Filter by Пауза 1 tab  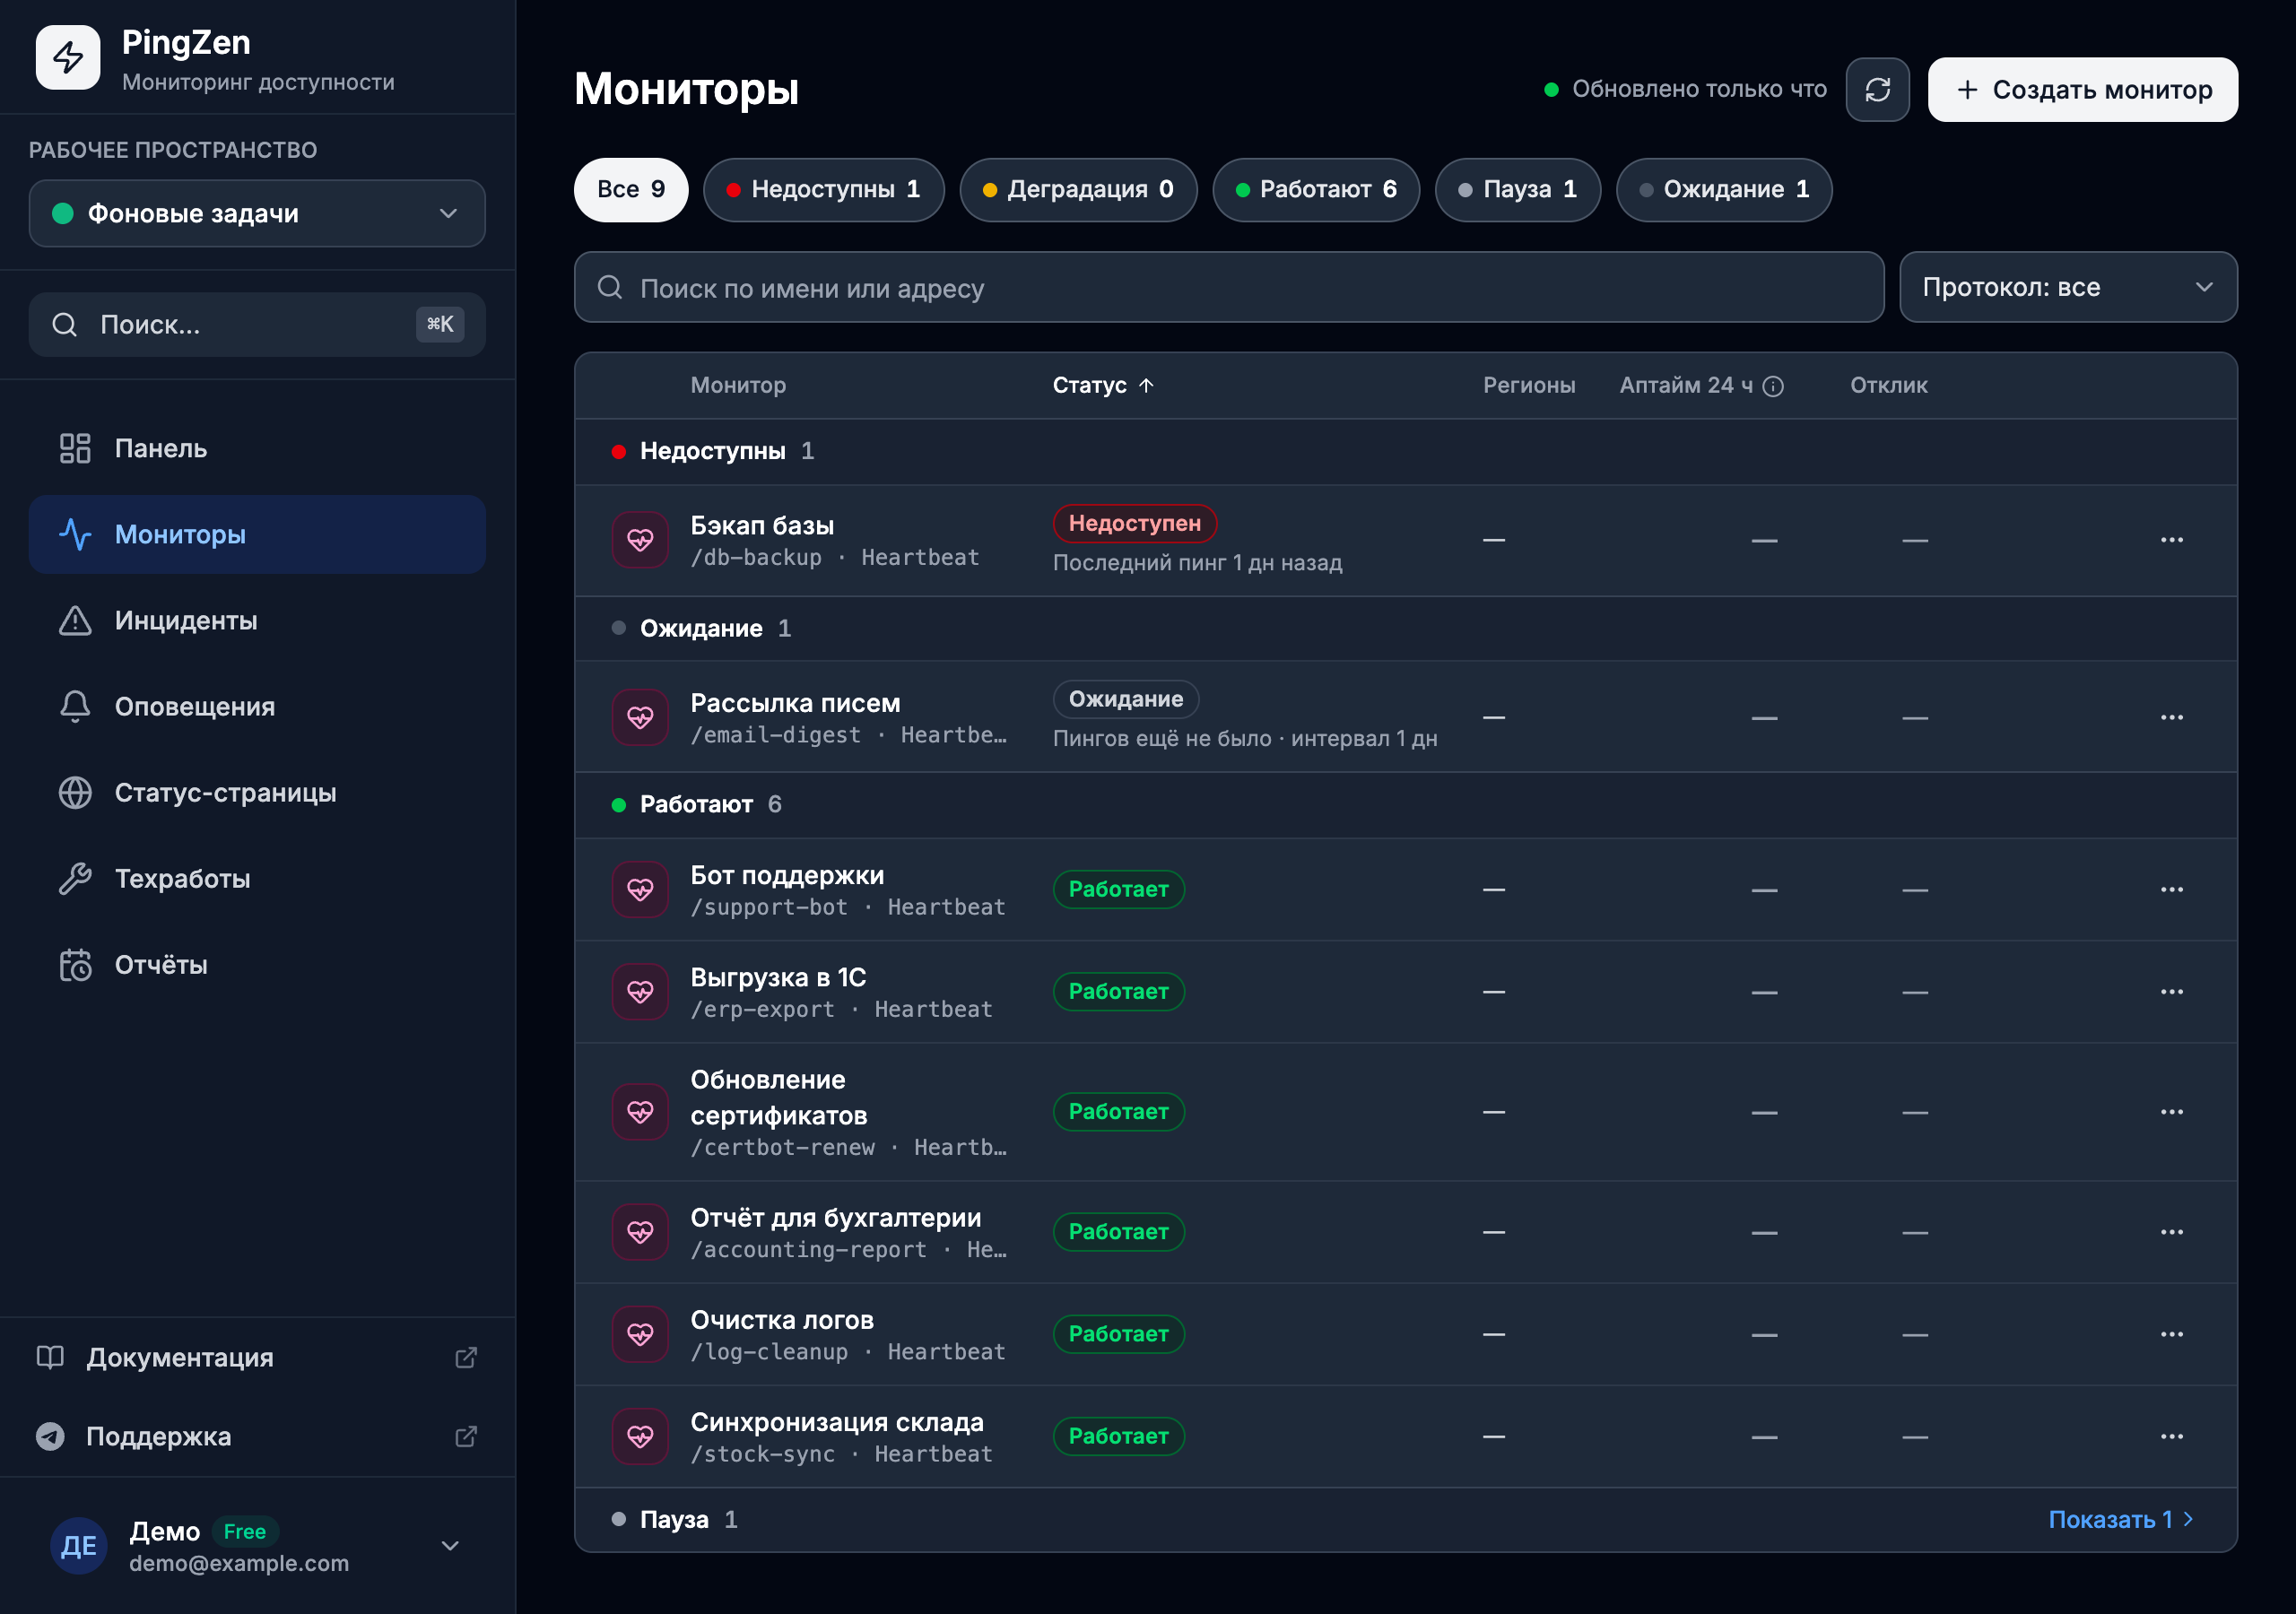[x=1517, y=189]
